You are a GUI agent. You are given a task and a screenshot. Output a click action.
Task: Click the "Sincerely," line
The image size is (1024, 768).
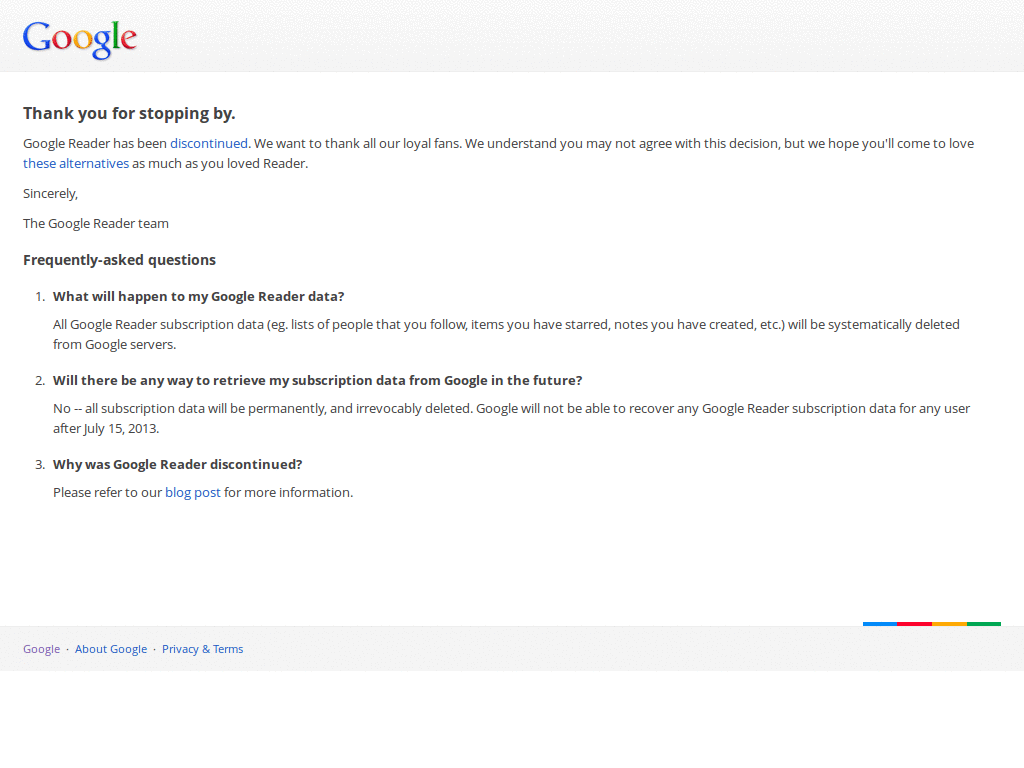50,193
